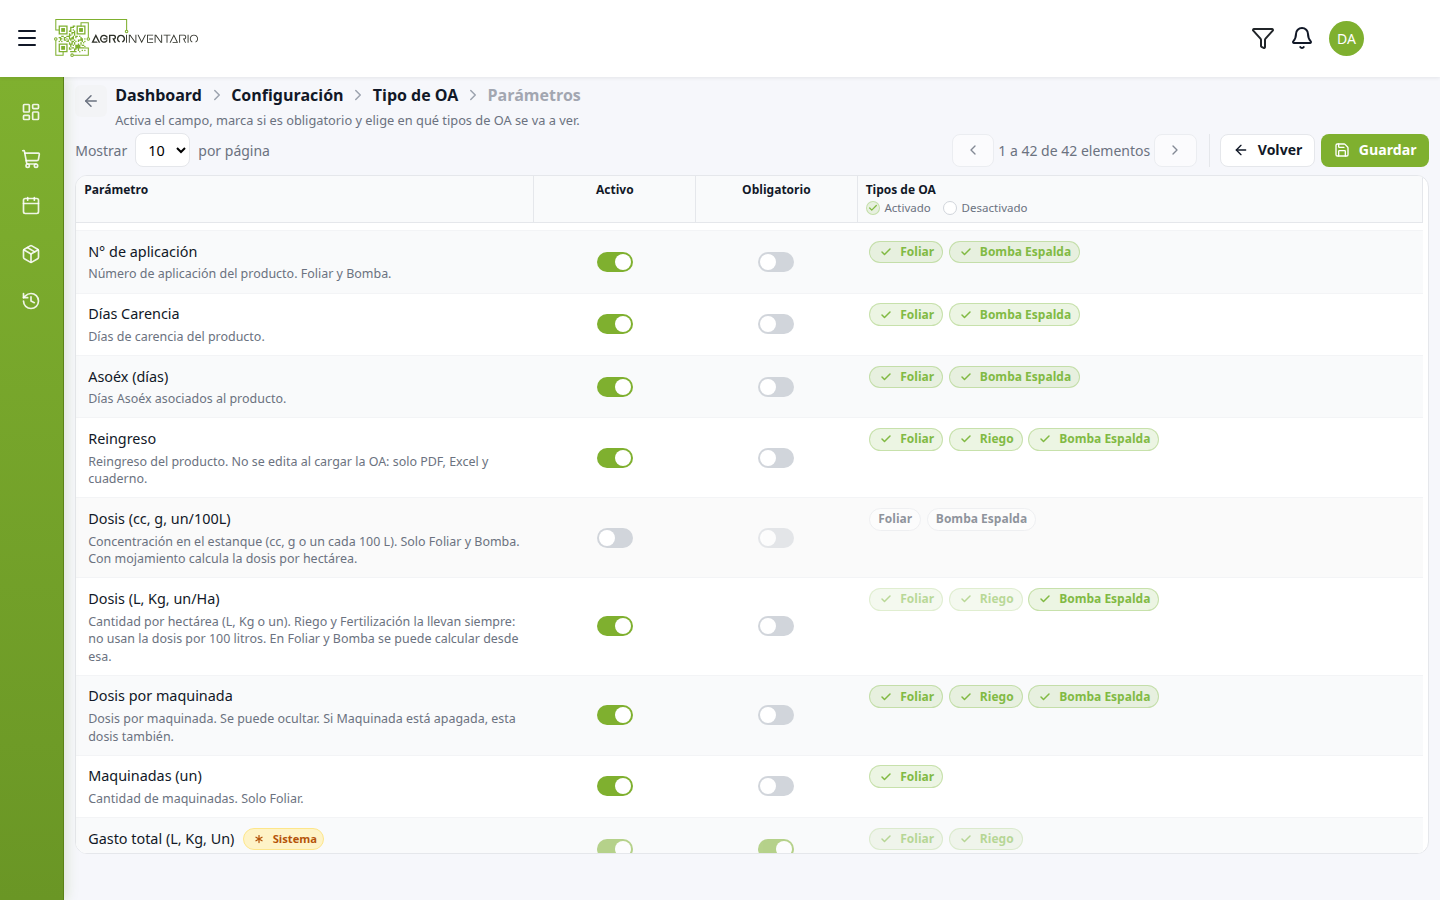The width and height of the screenshot is (1440, 900).
Task: Go to Configuración breadcrumb
Action: 287,95
